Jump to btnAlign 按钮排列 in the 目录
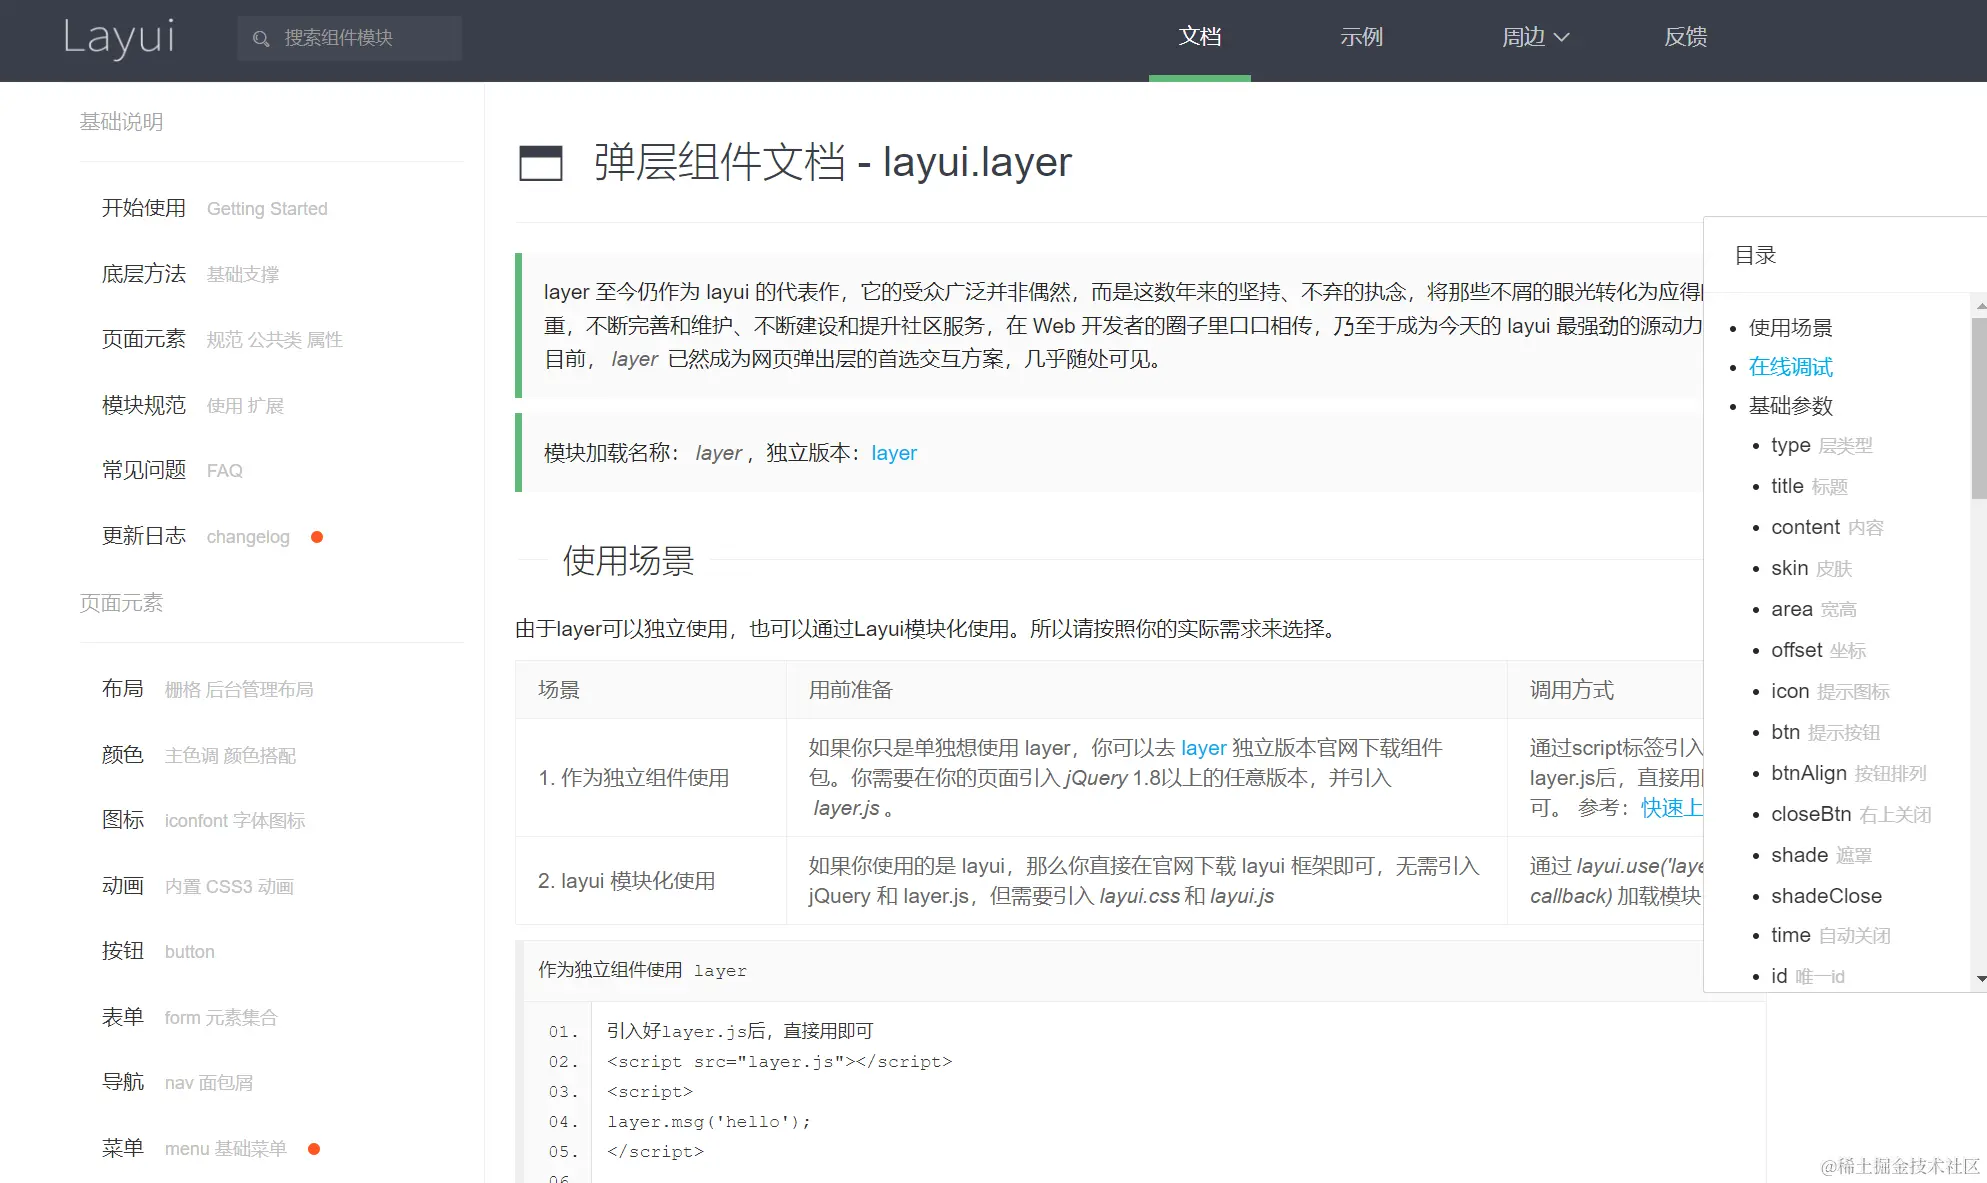 point(1848,773)
